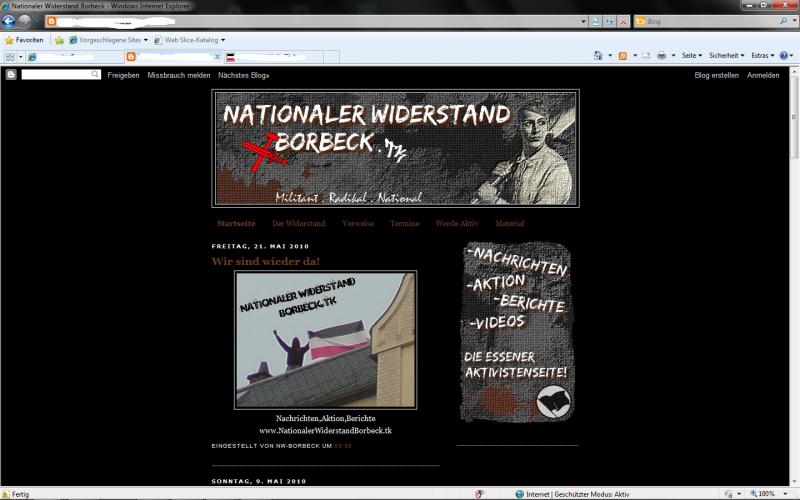Click the read mail icon in command bar

pos(646,56)
